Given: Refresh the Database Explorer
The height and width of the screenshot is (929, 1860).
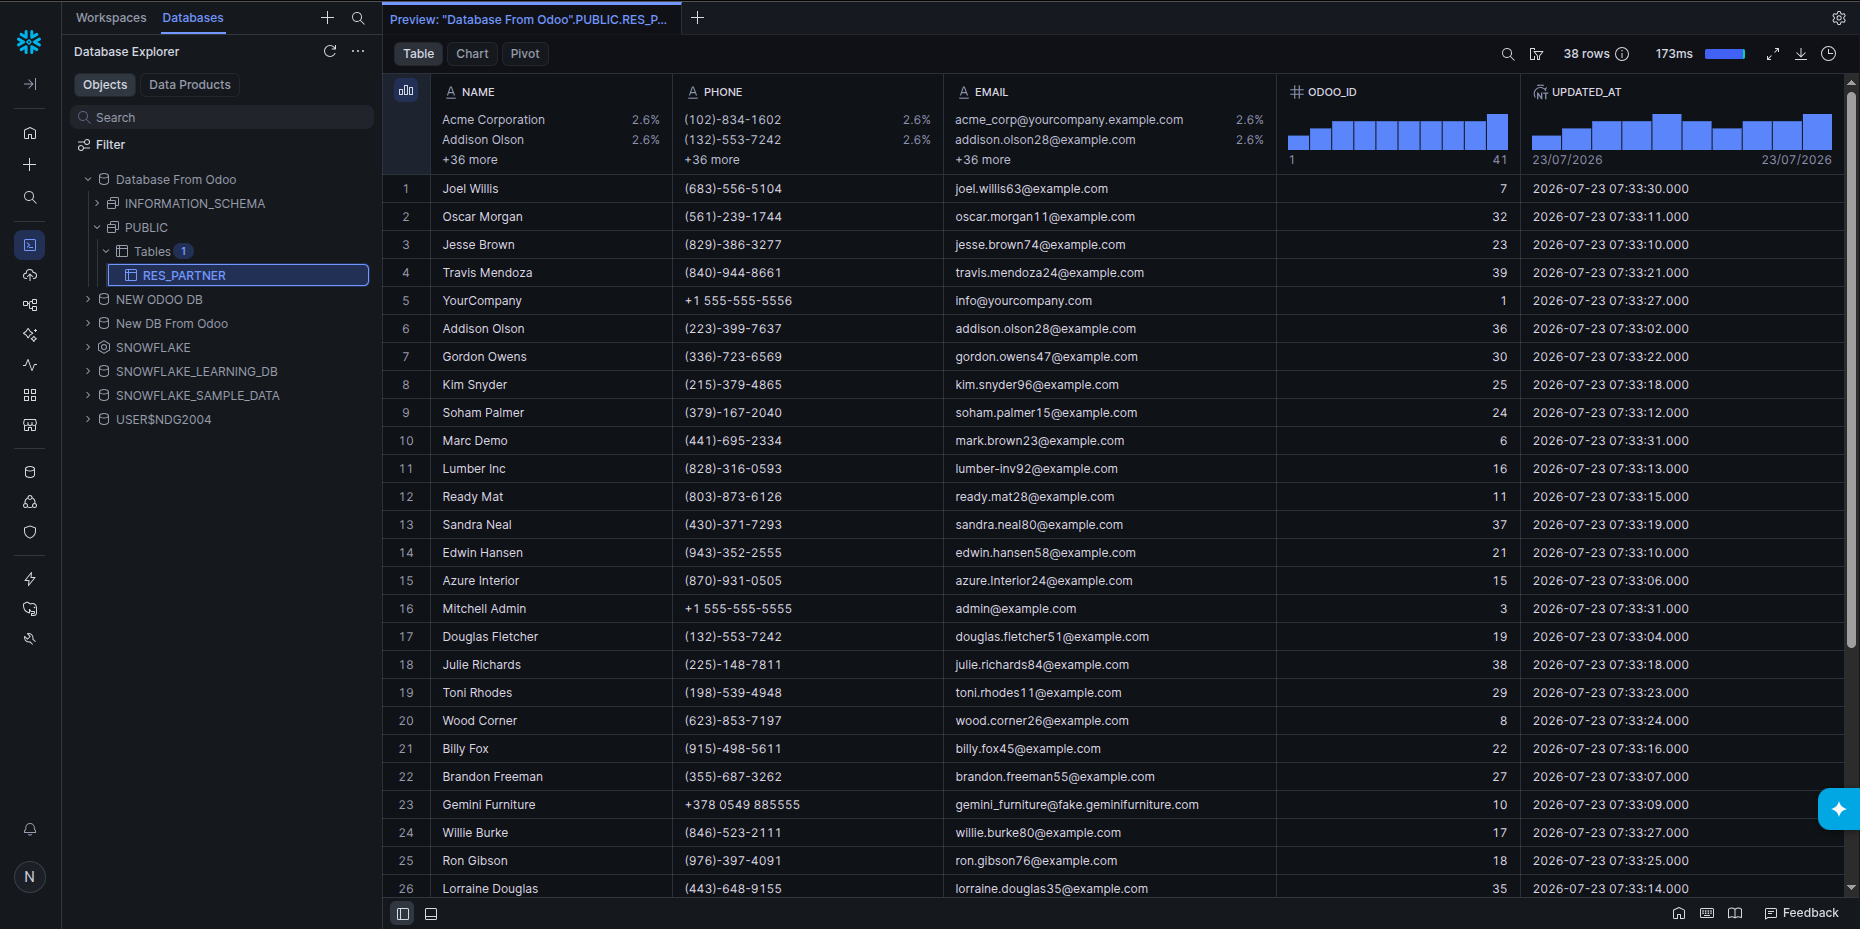Looking at the screenshot, I should [x=330, y=51].
